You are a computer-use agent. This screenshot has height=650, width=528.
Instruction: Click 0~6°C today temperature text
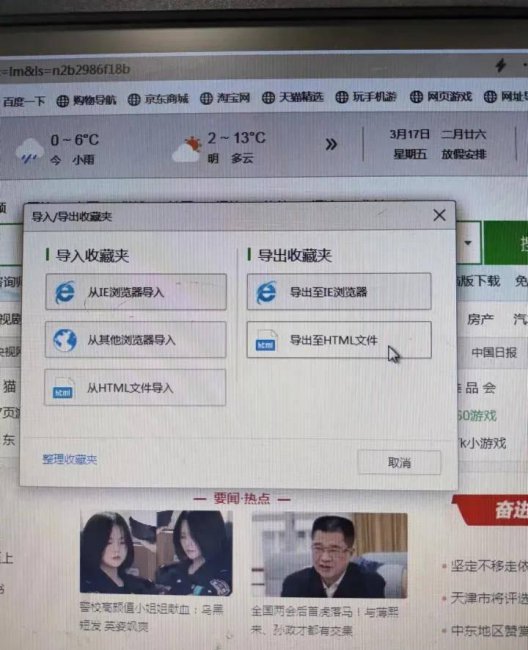point(75,140)
